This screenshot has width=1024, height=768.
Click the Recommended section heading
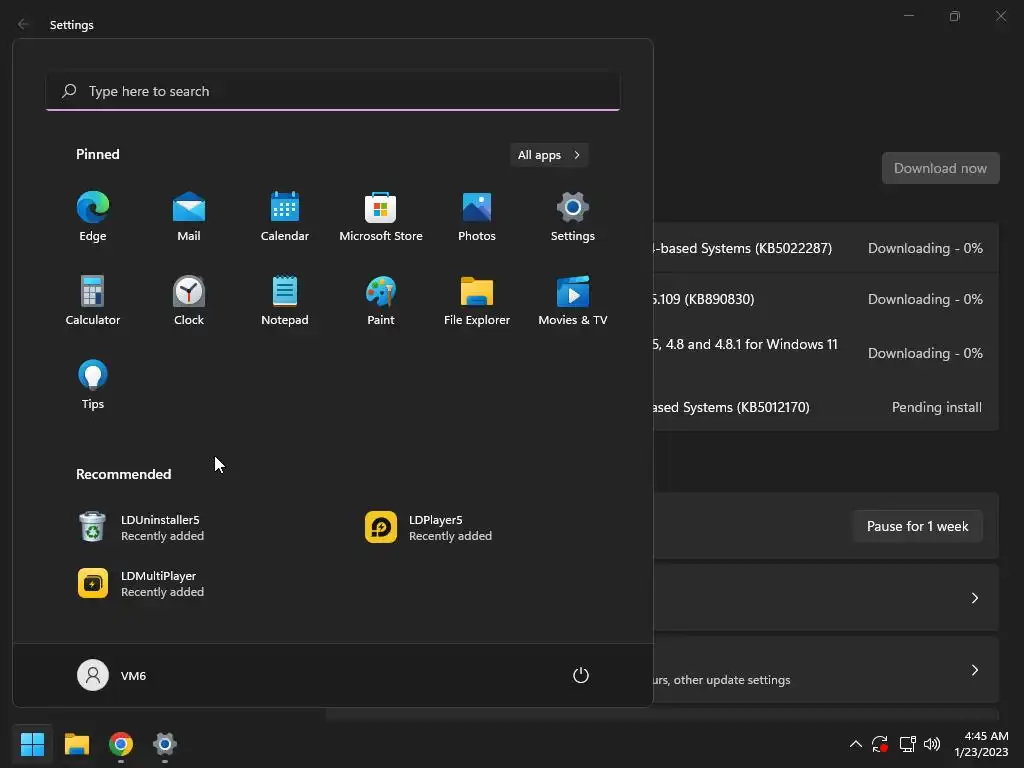tap(123, 474)
